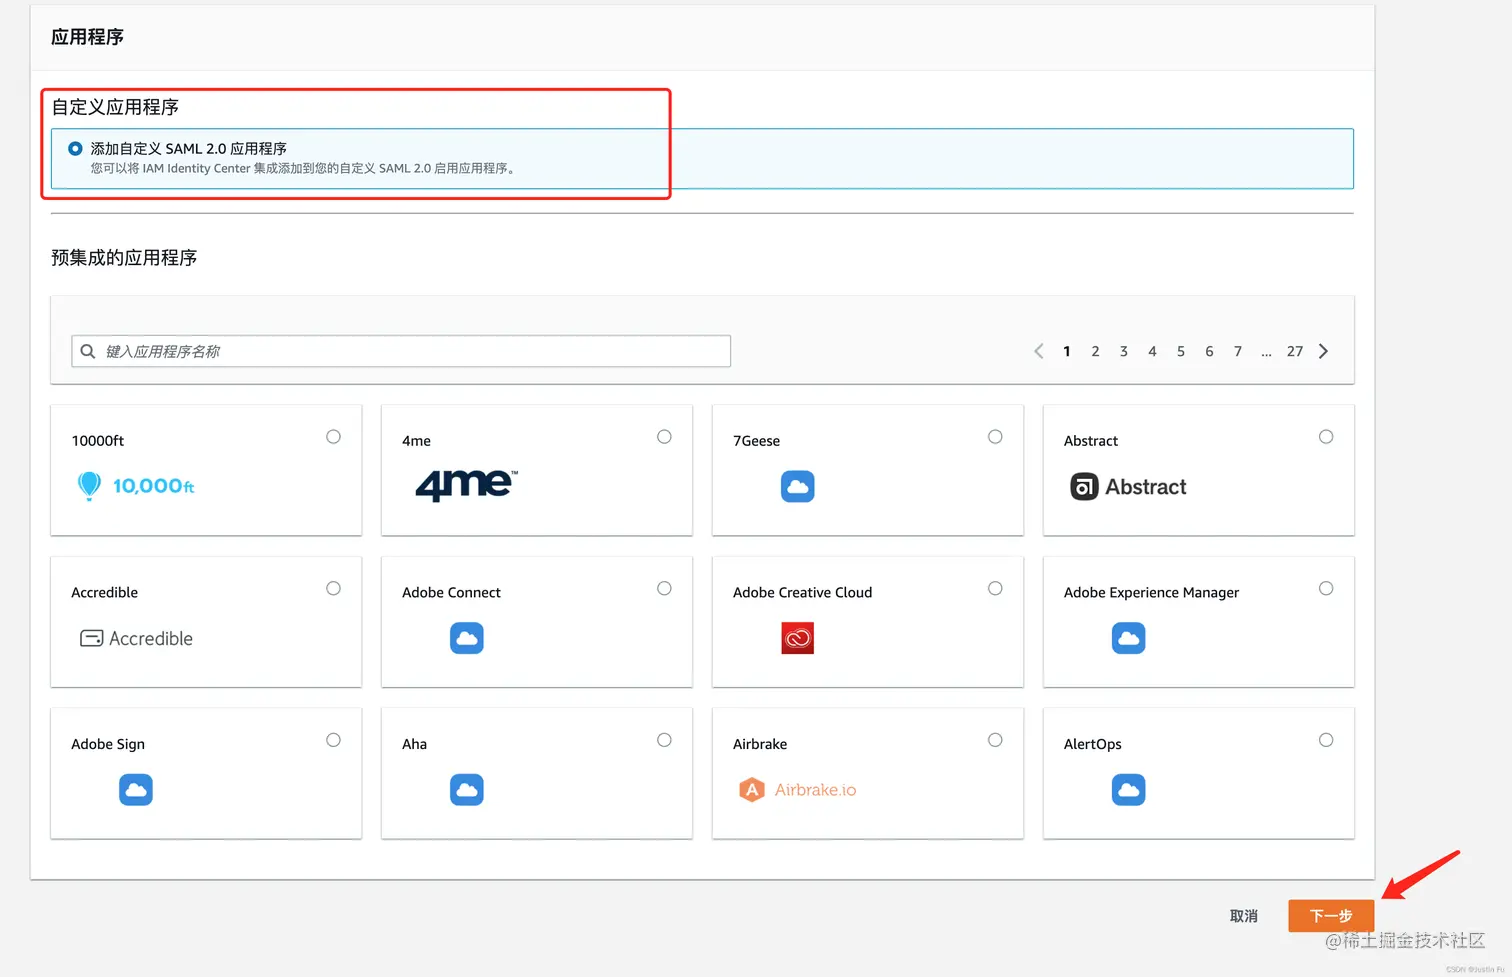Click the Adobe Experience Manager card title
The height and width of the screenshot is (977, 1512).
pyautogui.click(x=1151, y=593)
